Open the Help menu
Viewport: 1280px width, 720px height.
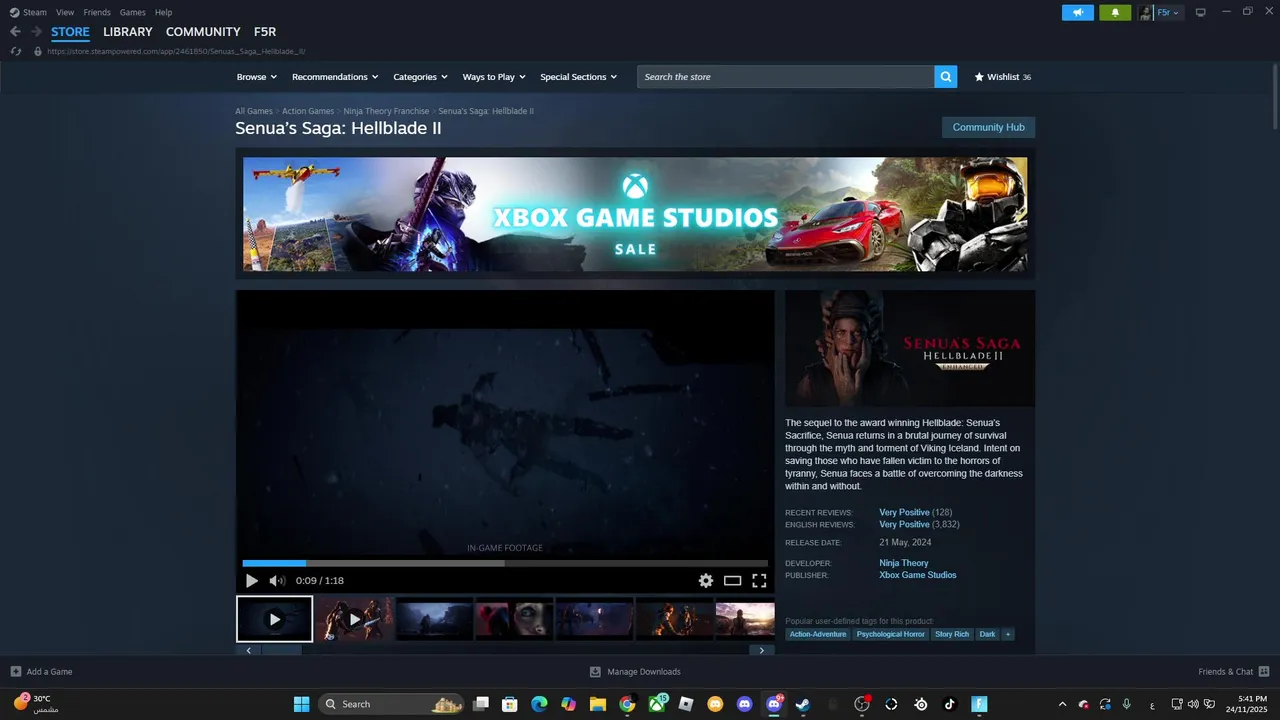[x=163, y=12]
